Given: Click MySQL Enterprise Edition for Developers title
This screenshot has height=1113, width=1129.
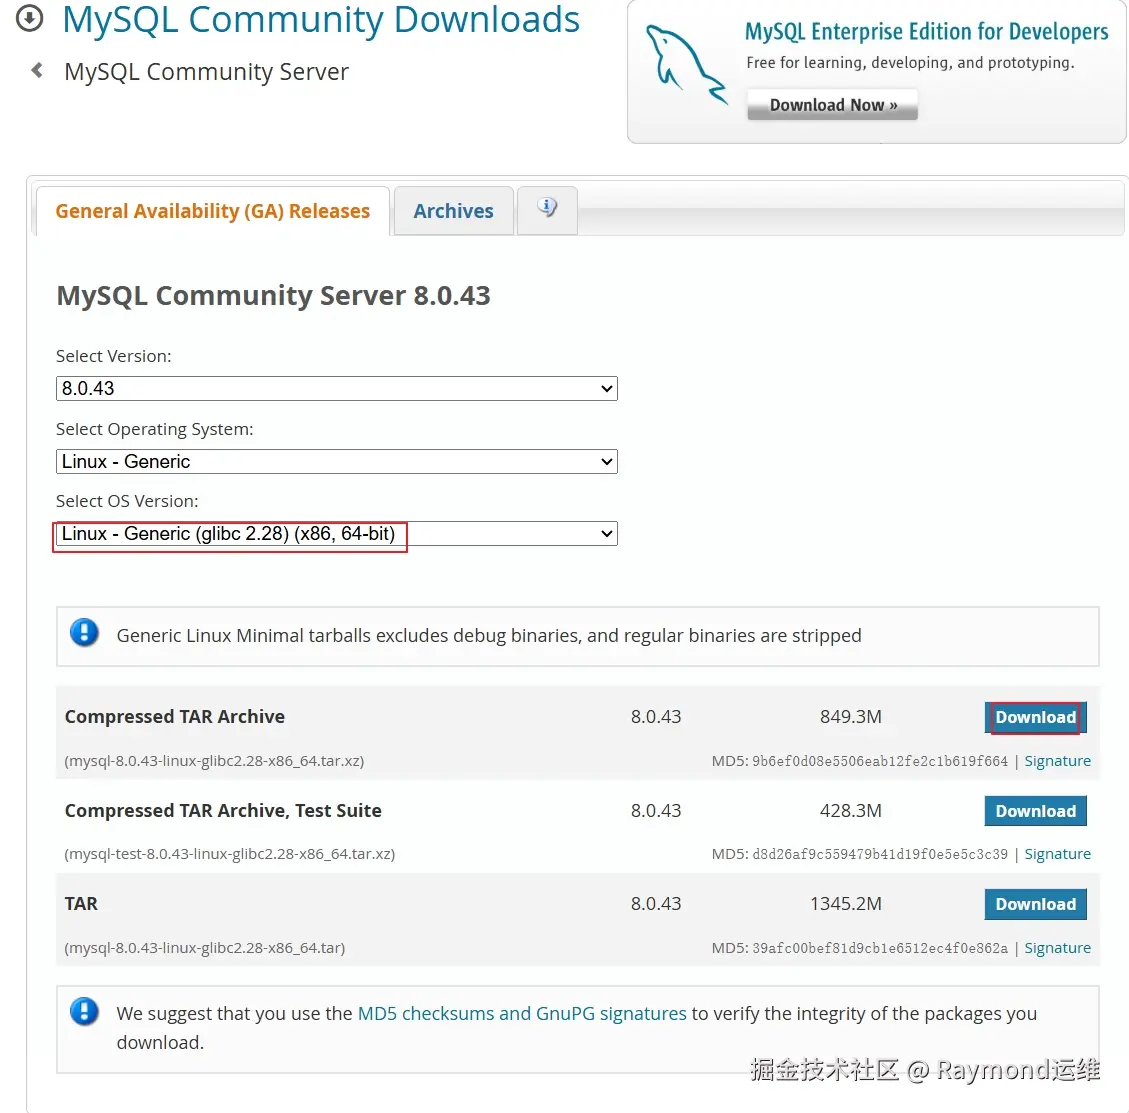Looking at the screenshot, I should click(x=926, y=32).
